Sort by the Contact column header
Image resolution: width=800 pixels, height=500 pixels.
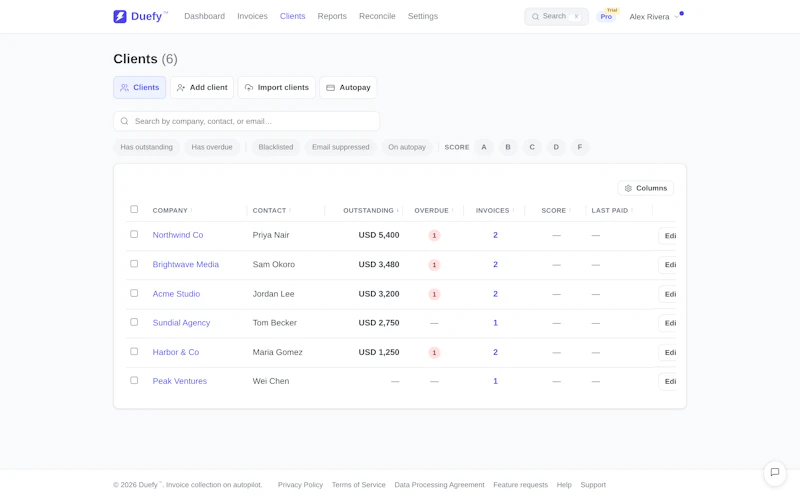[x=271, y=210]
